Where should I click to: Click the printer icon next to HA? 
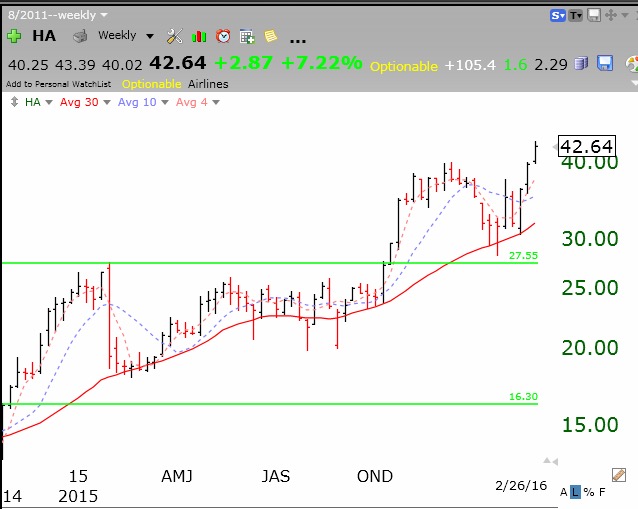click(x=80, y=36)
